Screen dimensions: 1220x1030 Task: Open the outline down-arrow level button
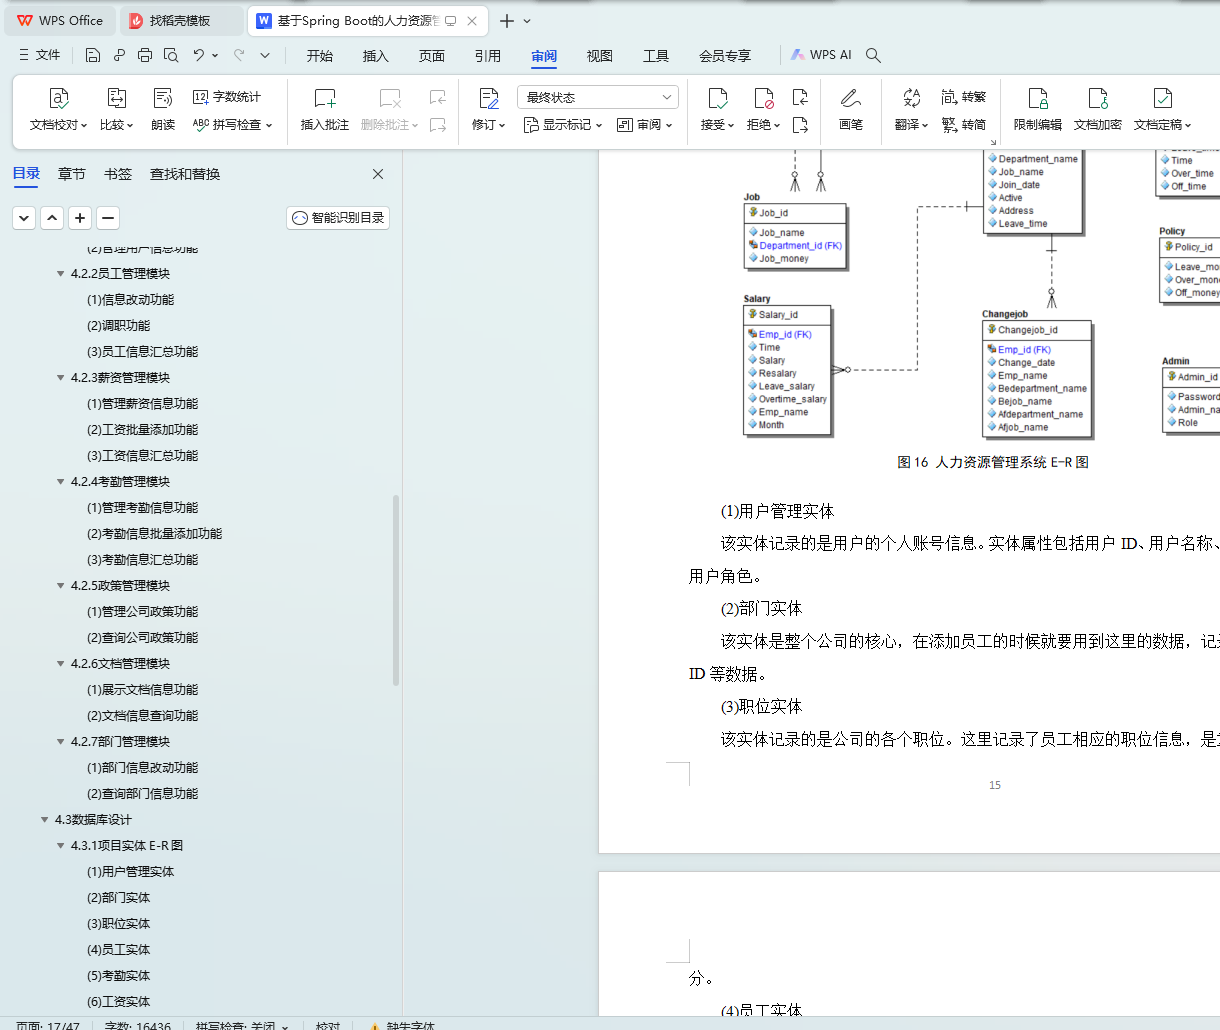(24, 218)
